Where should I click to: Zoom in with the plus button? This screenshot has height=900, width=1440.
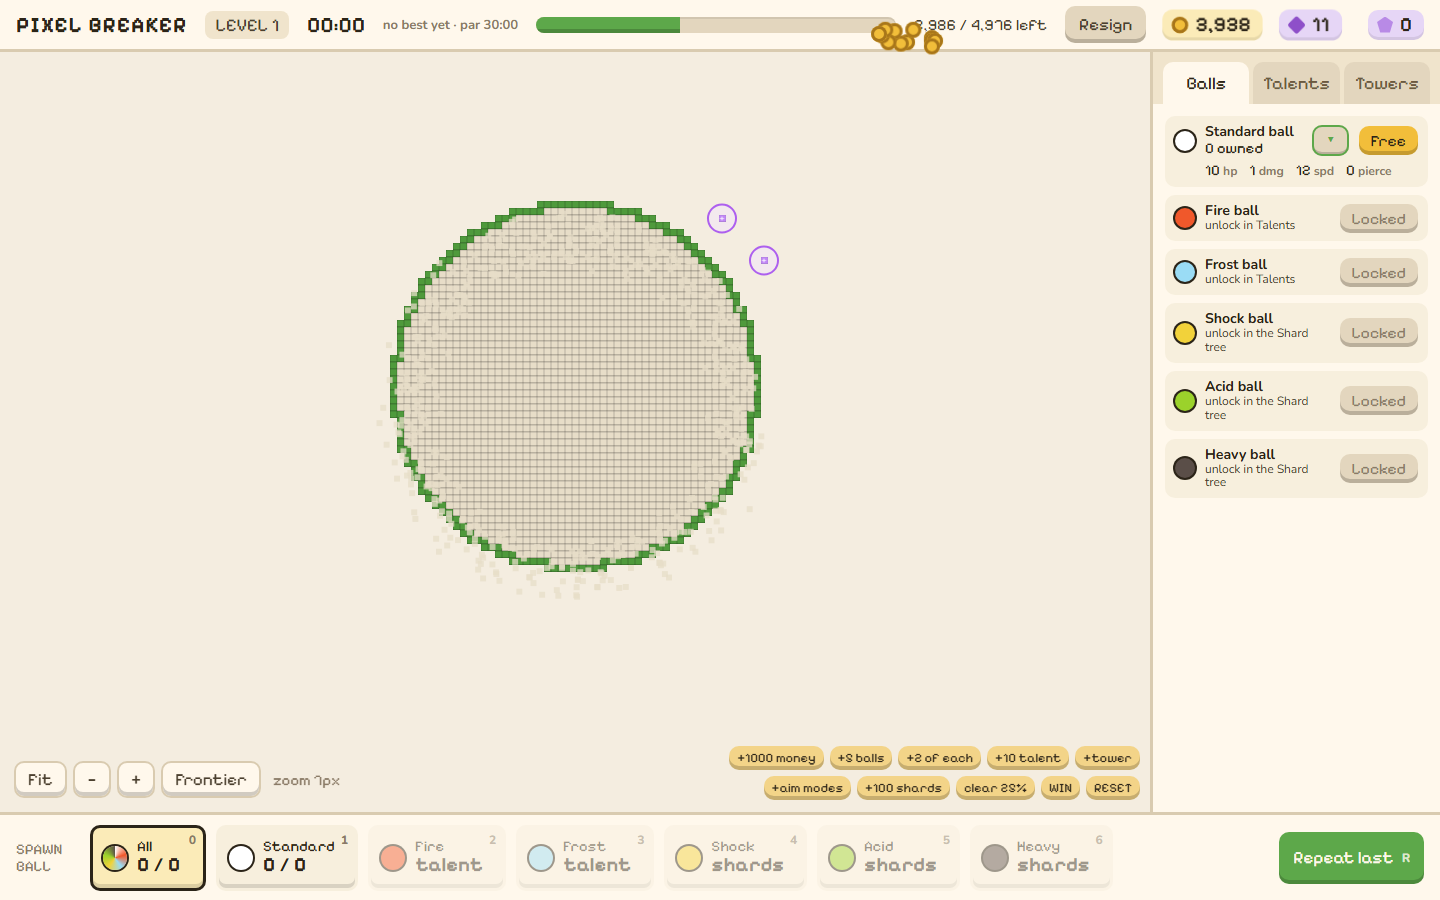[x=136, y=779]
